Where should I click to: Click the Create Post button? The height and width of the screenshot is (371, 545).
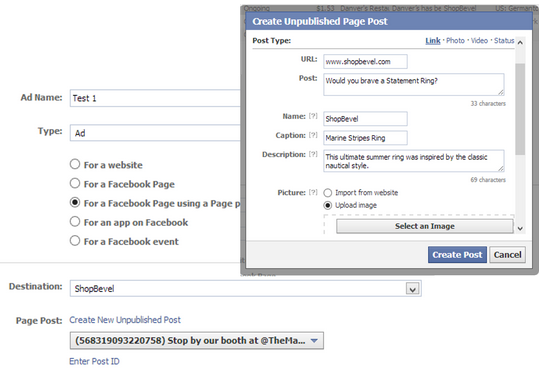pyautogui.click(x=457, y=255)
